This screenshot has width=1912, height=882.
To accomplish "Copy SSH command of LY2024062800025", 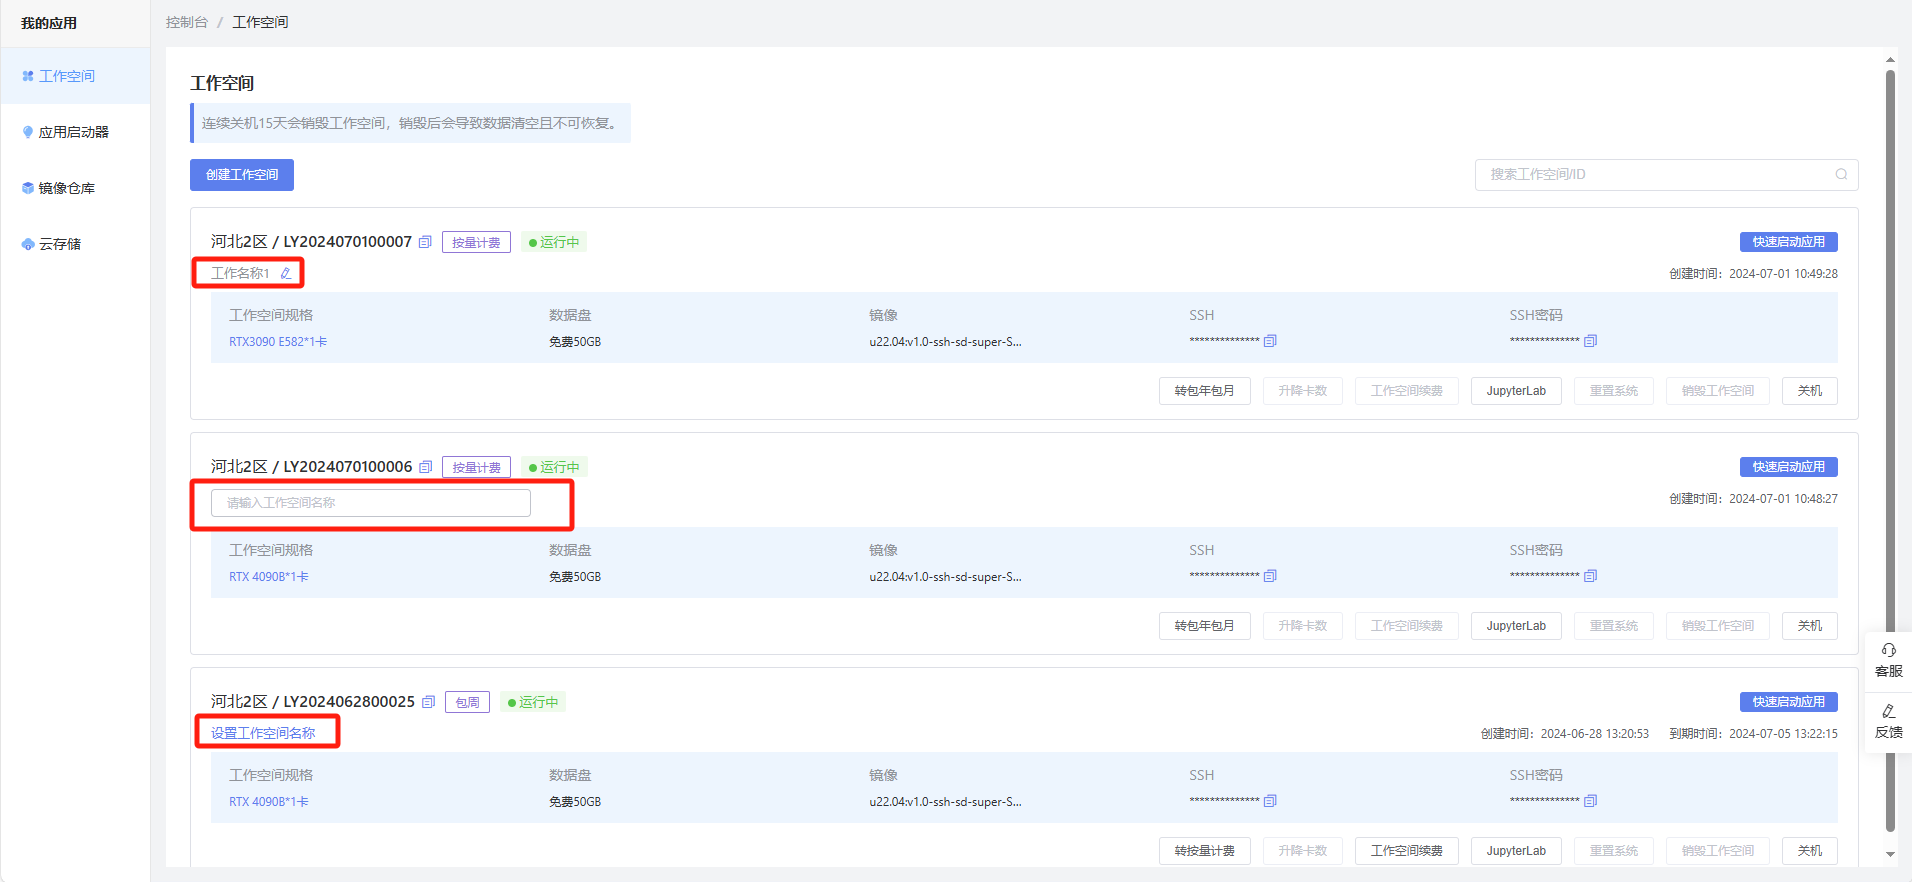I will pos(1270,801).
